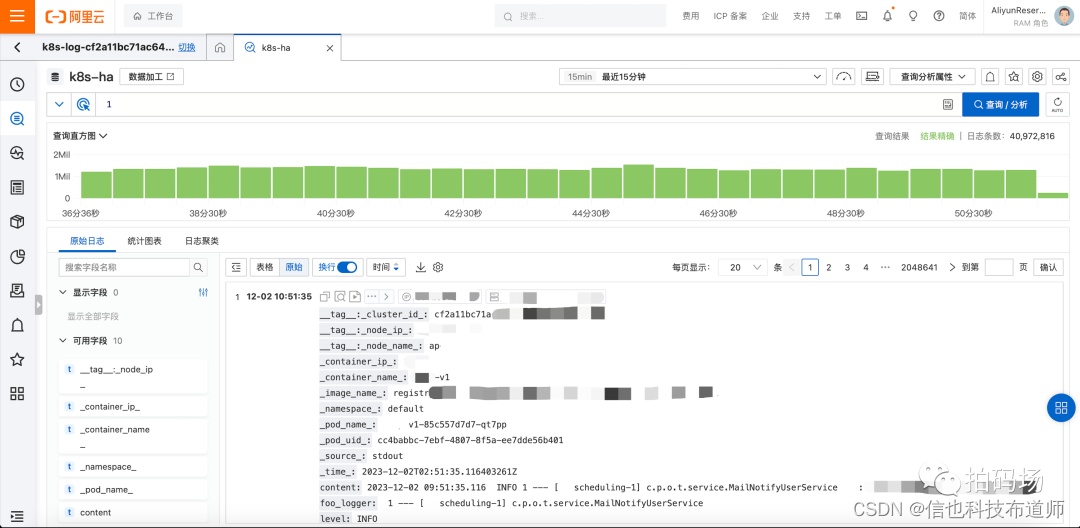The width and height of the screenshot is (1080, 528).
Task: Open the 最近15分钟 time range dropdown
Action: [x=693, y=76]
